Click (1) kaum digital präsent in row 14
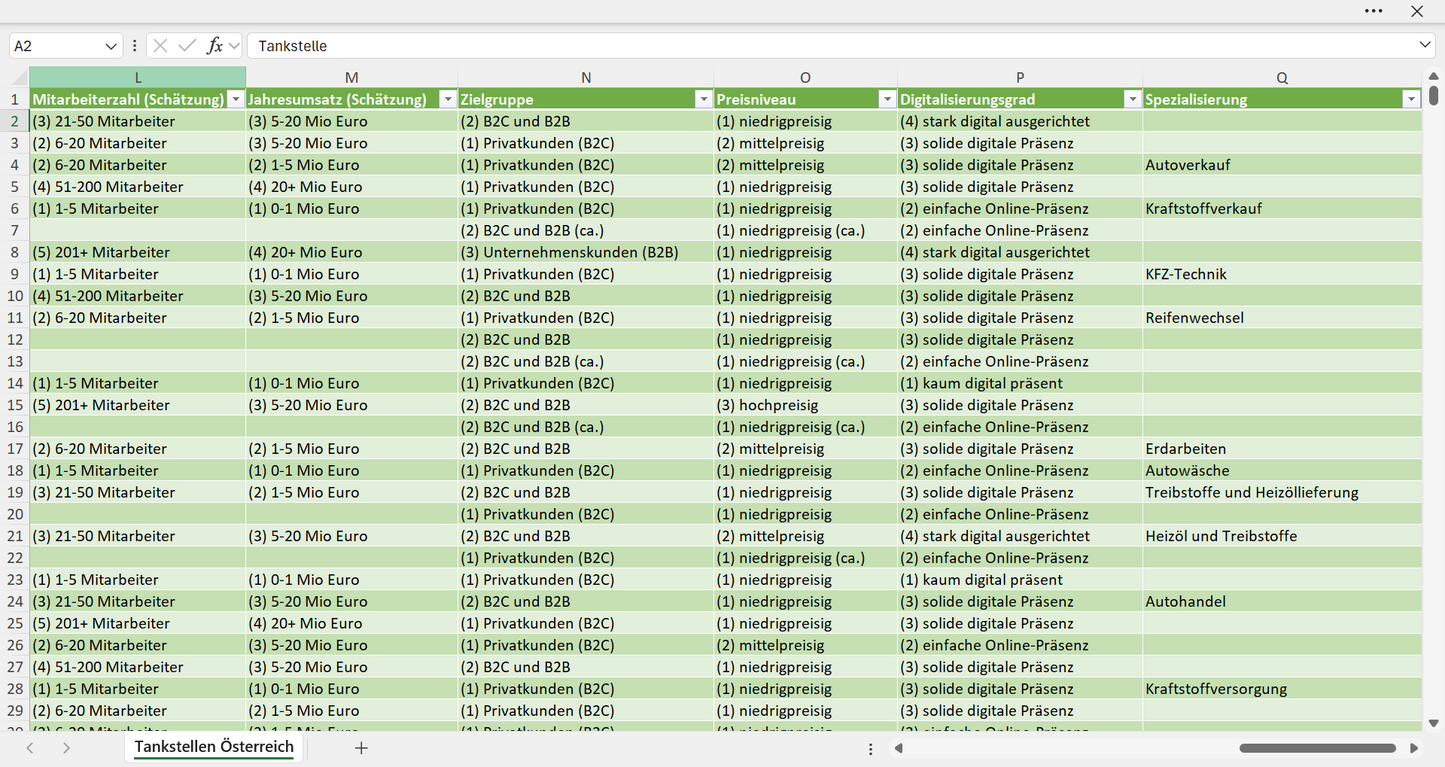 (1020, 383)
